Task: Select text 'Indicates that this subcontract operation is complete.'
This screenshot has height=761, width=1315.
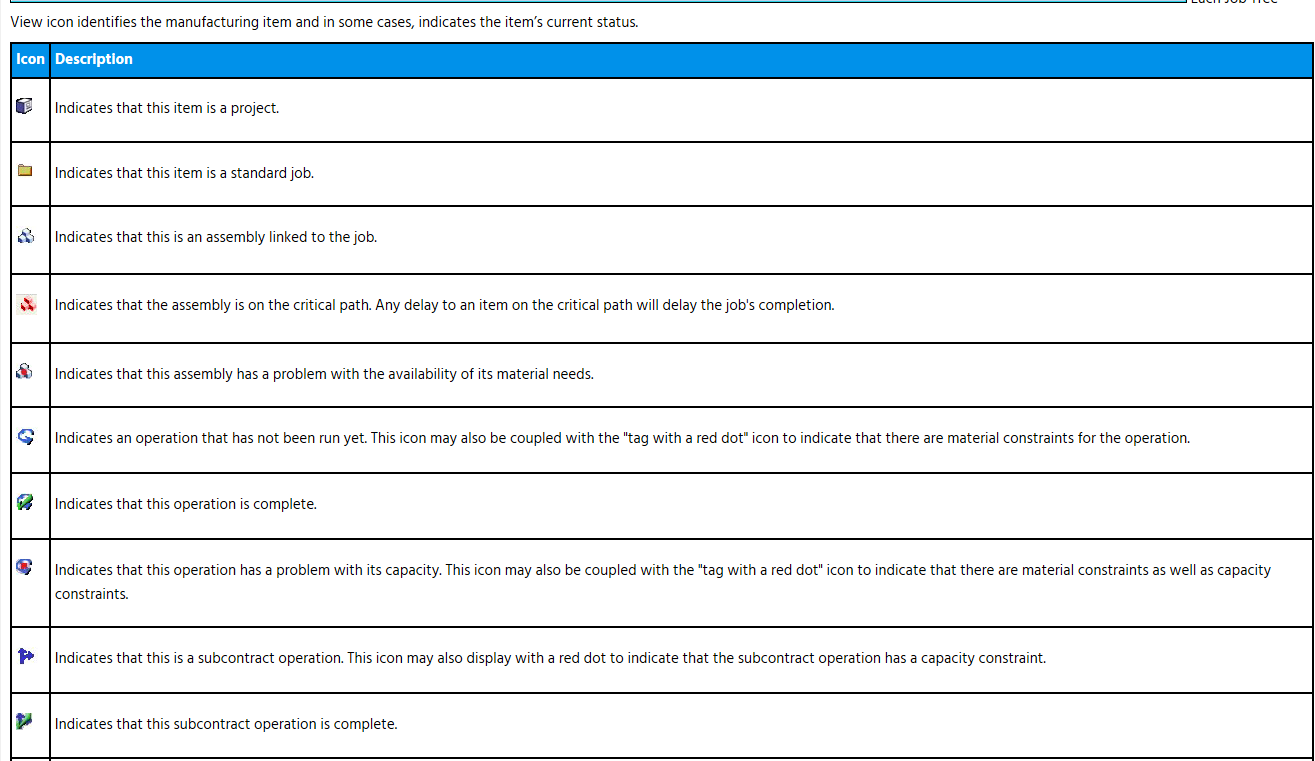Action: click(x=226, y=724)
